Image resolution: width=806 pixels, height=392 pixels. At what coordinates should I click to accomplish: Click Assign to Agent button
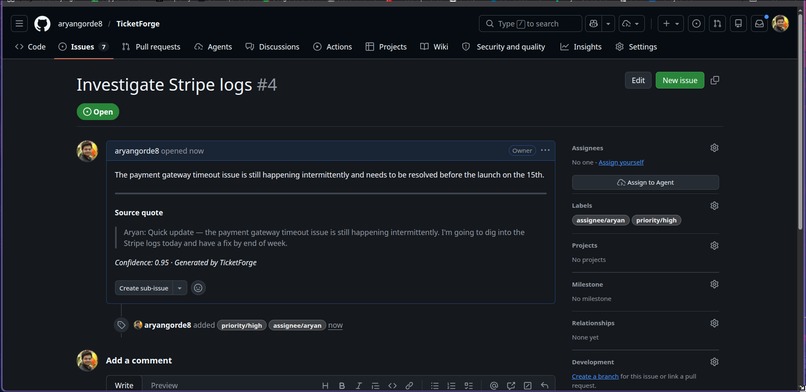click(x=646, y=183)
